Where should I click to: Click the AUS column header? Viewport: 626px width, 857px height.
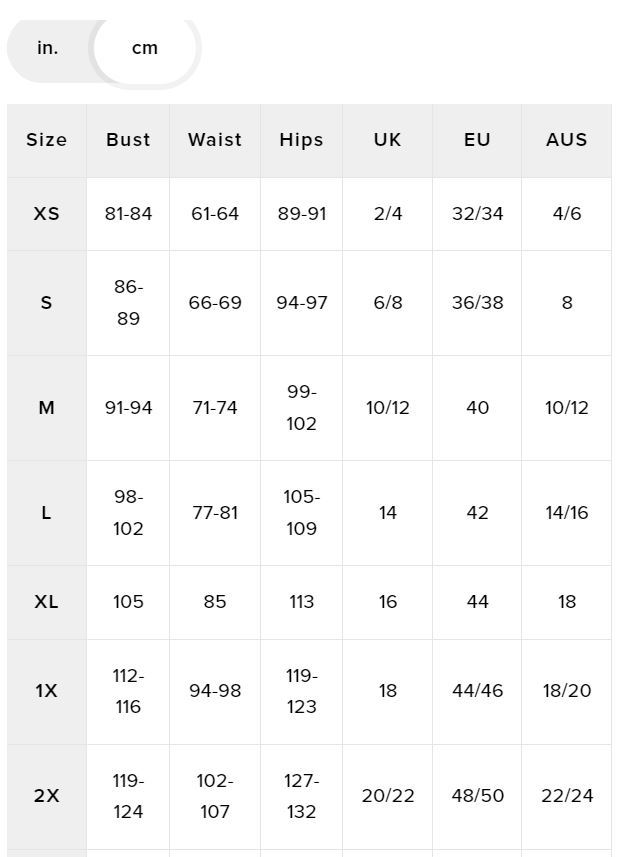tap(566, 140)
